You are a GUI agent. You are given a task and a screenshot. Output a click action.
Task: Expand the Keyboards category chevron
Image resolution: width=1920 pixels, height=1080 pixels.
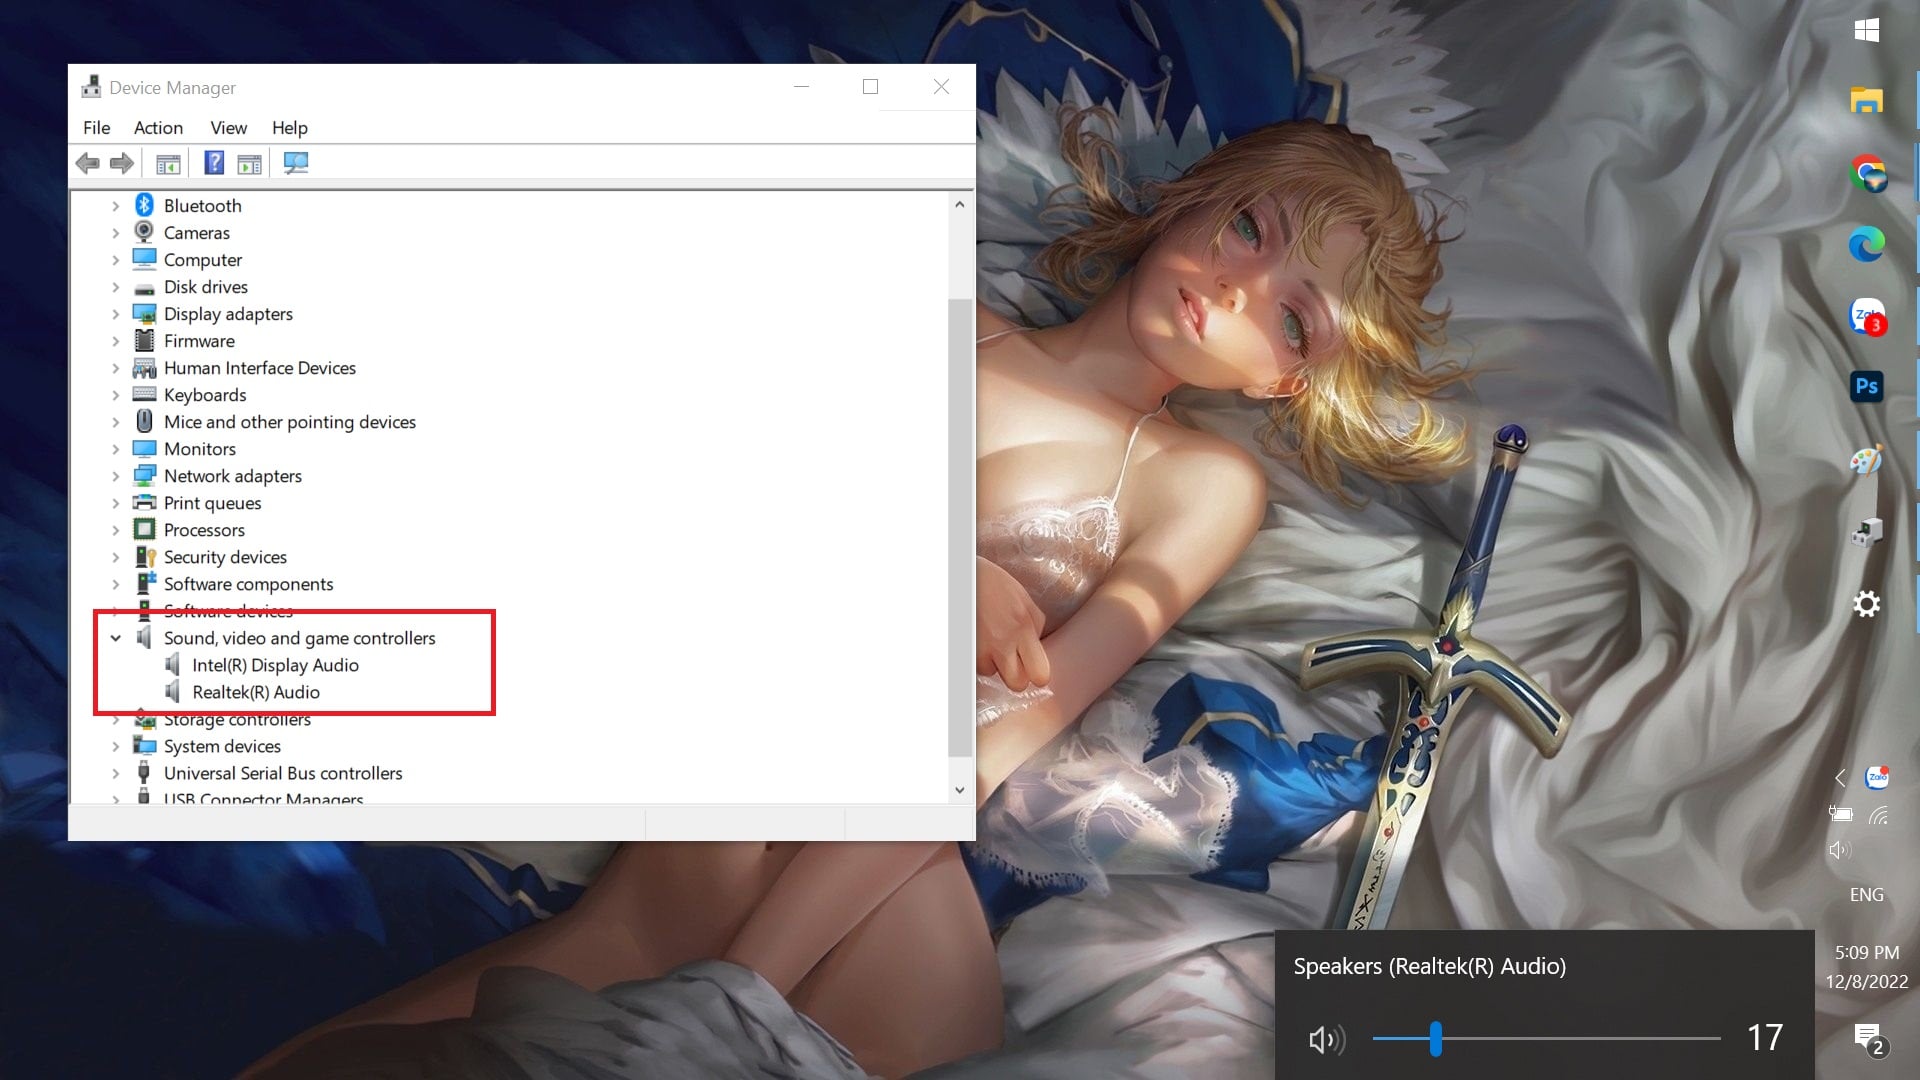(116, 395)
